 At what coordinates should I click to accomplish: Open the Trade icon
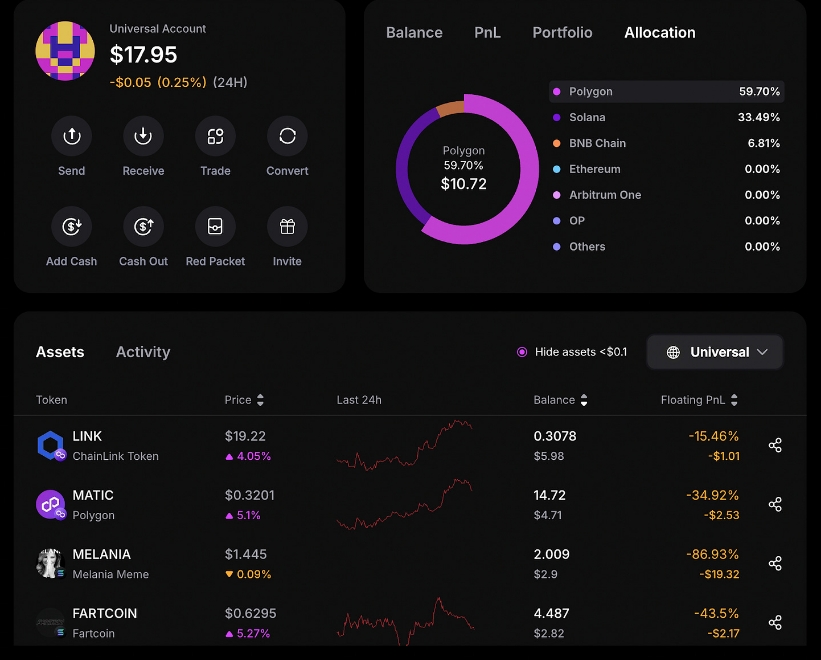point(215,136)
